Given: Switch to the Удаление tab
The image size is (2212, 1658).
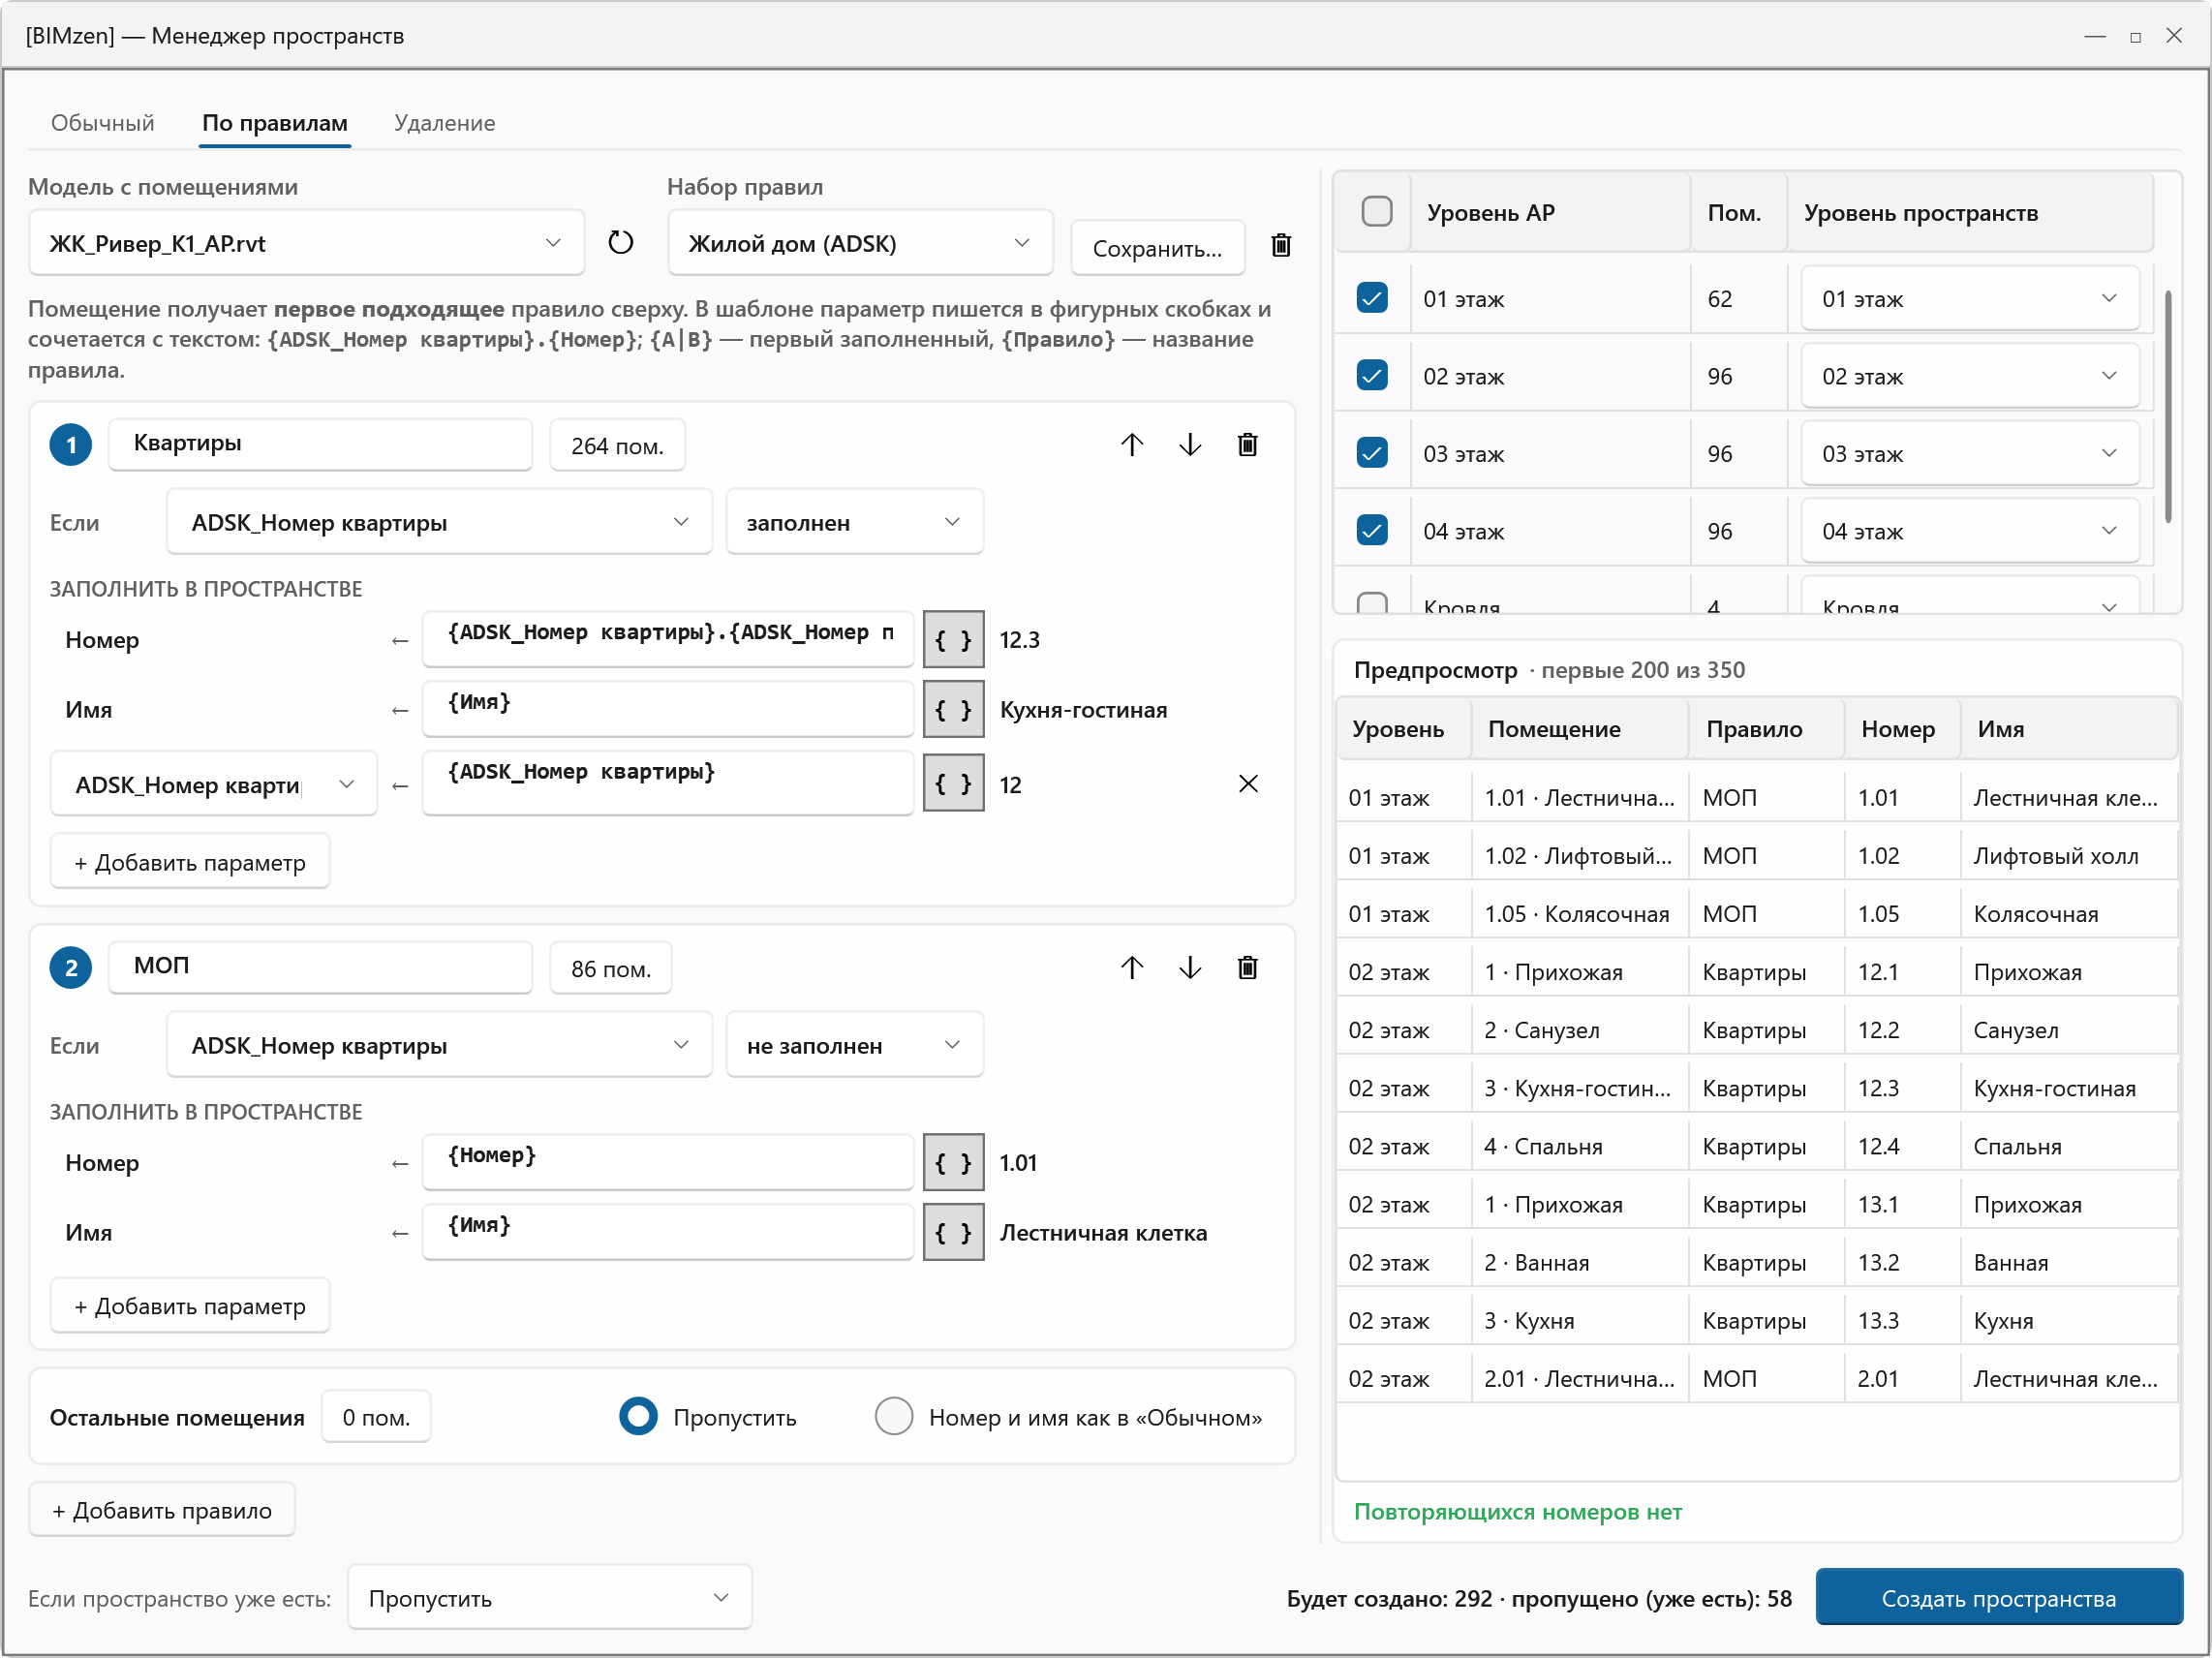Looking at the screenshot, I should click(445, 123).
